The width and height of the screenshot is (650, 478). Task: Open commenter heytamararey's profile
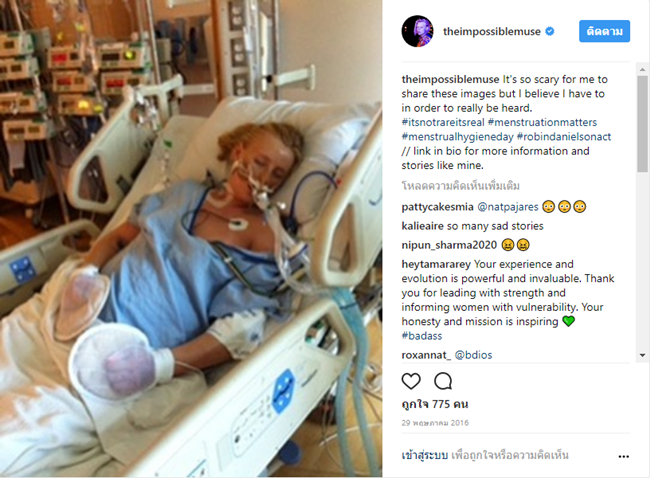pos(436,264)
